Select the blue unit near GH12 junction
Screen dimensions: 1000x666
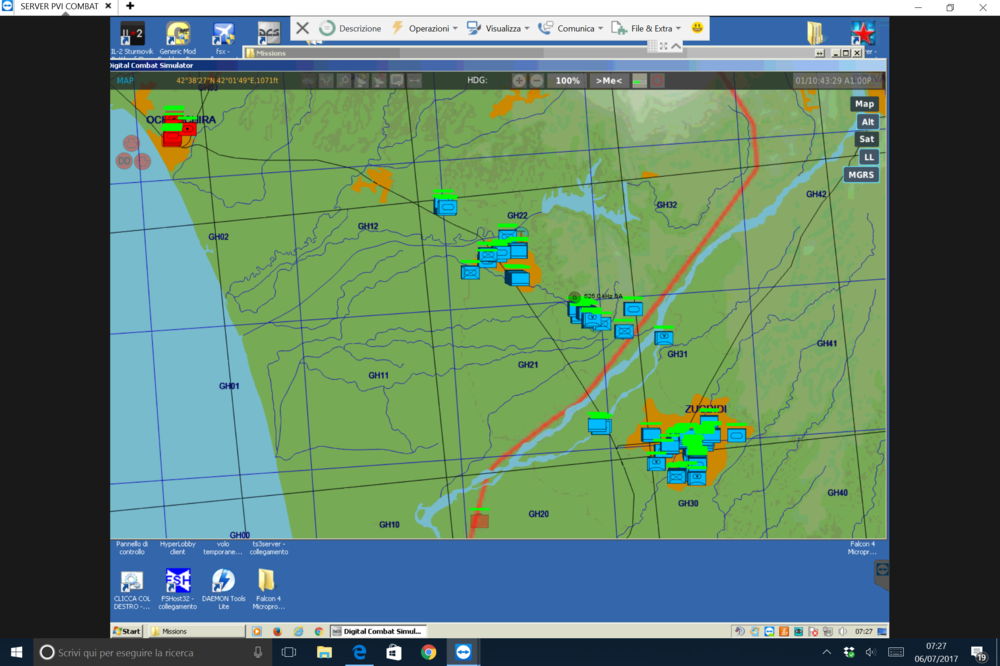(446, 206)
